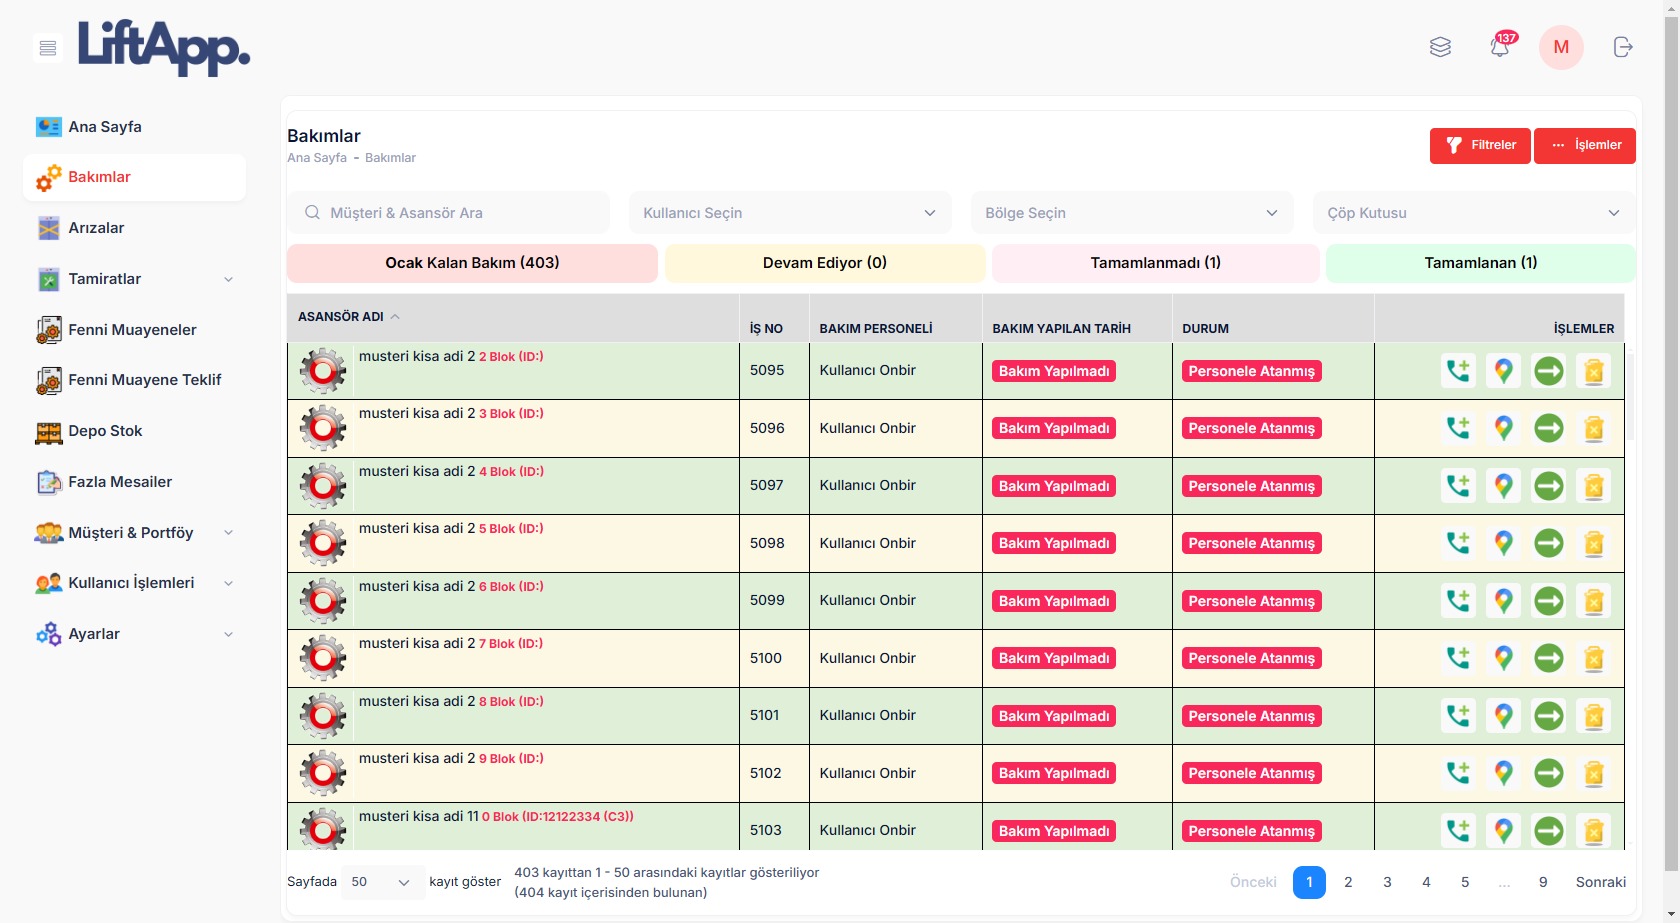Click the layers stack icon in header
This screenshot has width=1680, height=923.
pyautogui.click(x=1440, y=47)
